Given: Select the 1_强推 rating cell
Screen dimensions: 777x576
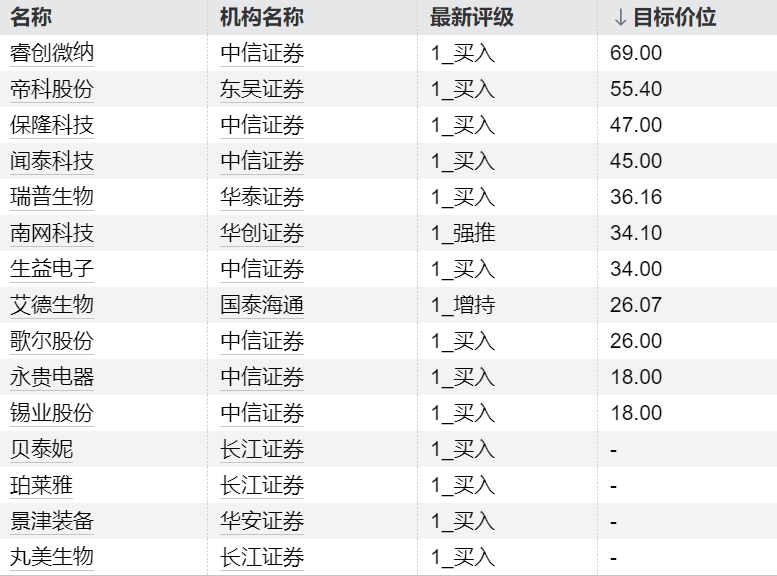Looking at the screenshot, I should pyautogui.click(x=463, y=233).
